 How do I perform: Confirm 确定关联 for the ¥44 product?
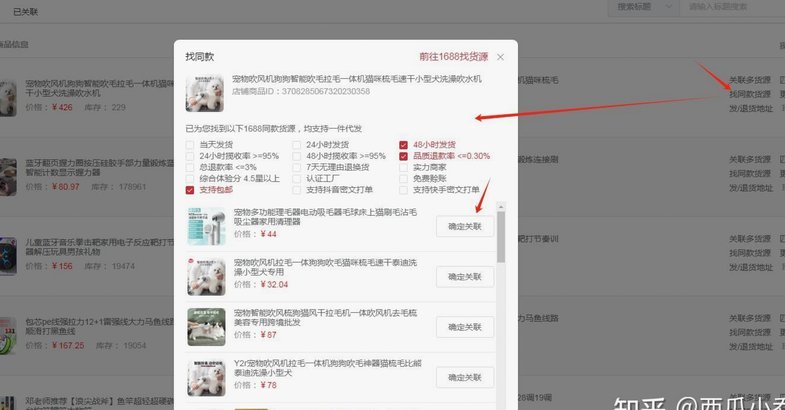465,227
